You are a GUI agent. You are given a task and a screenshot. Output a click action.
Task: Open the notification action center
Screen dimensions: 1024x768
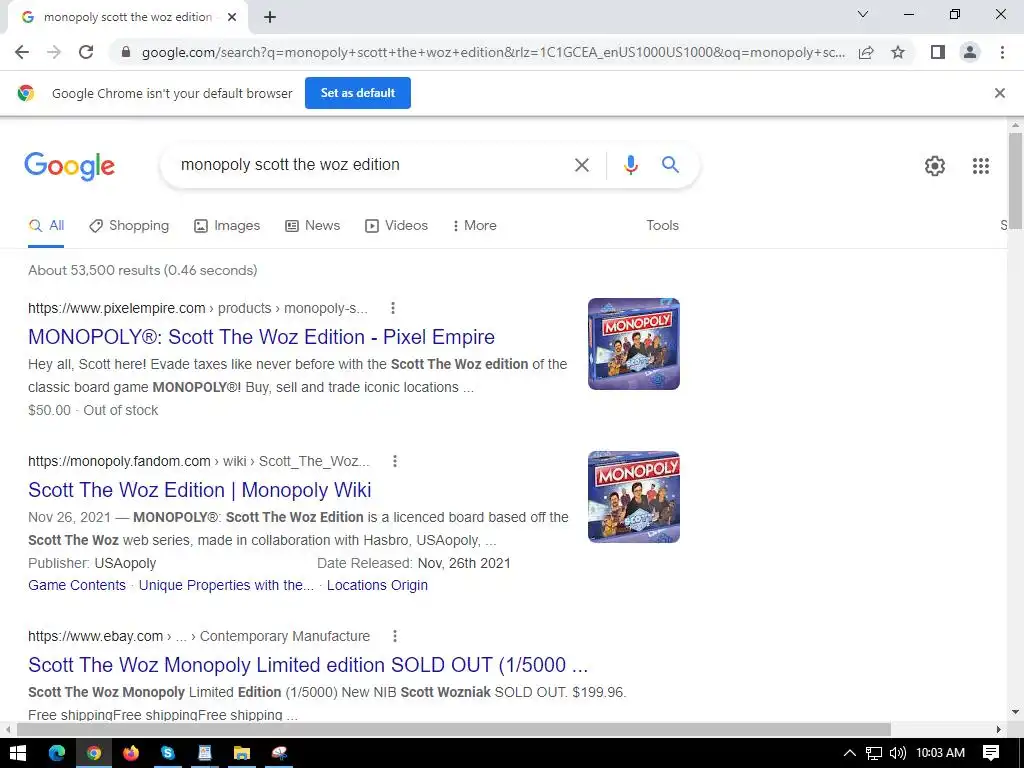(x=991, y=753)
